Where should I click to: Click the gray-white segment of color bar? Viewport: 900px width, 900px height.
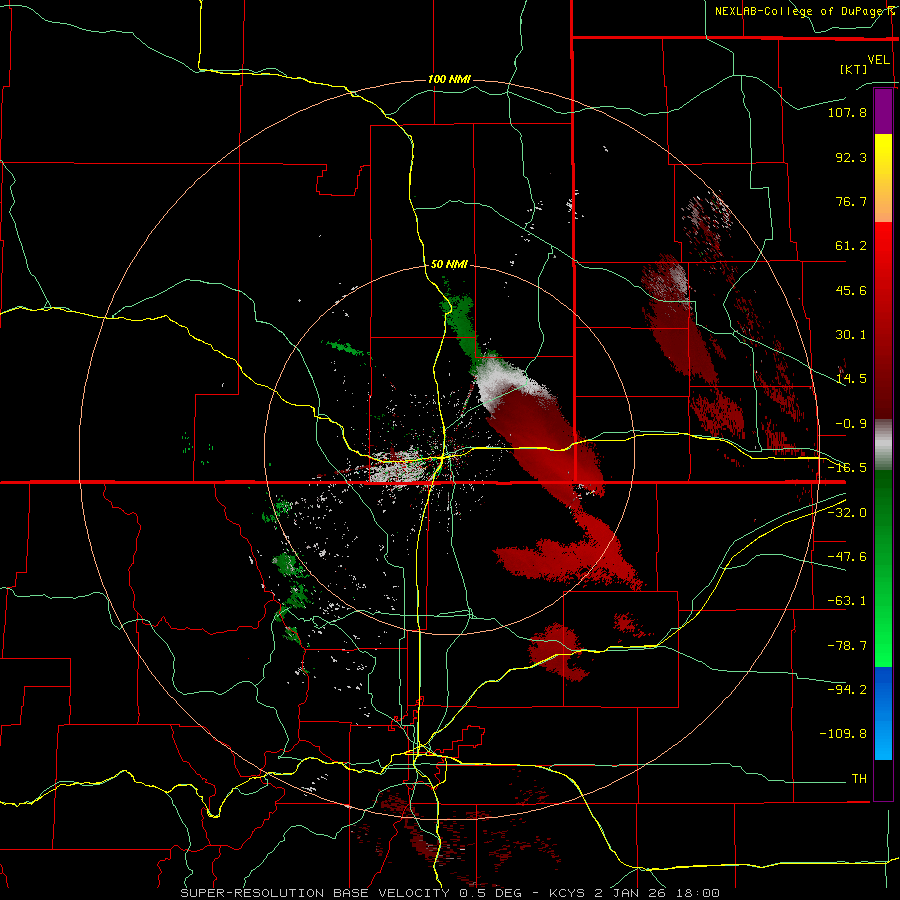point(883,445)
